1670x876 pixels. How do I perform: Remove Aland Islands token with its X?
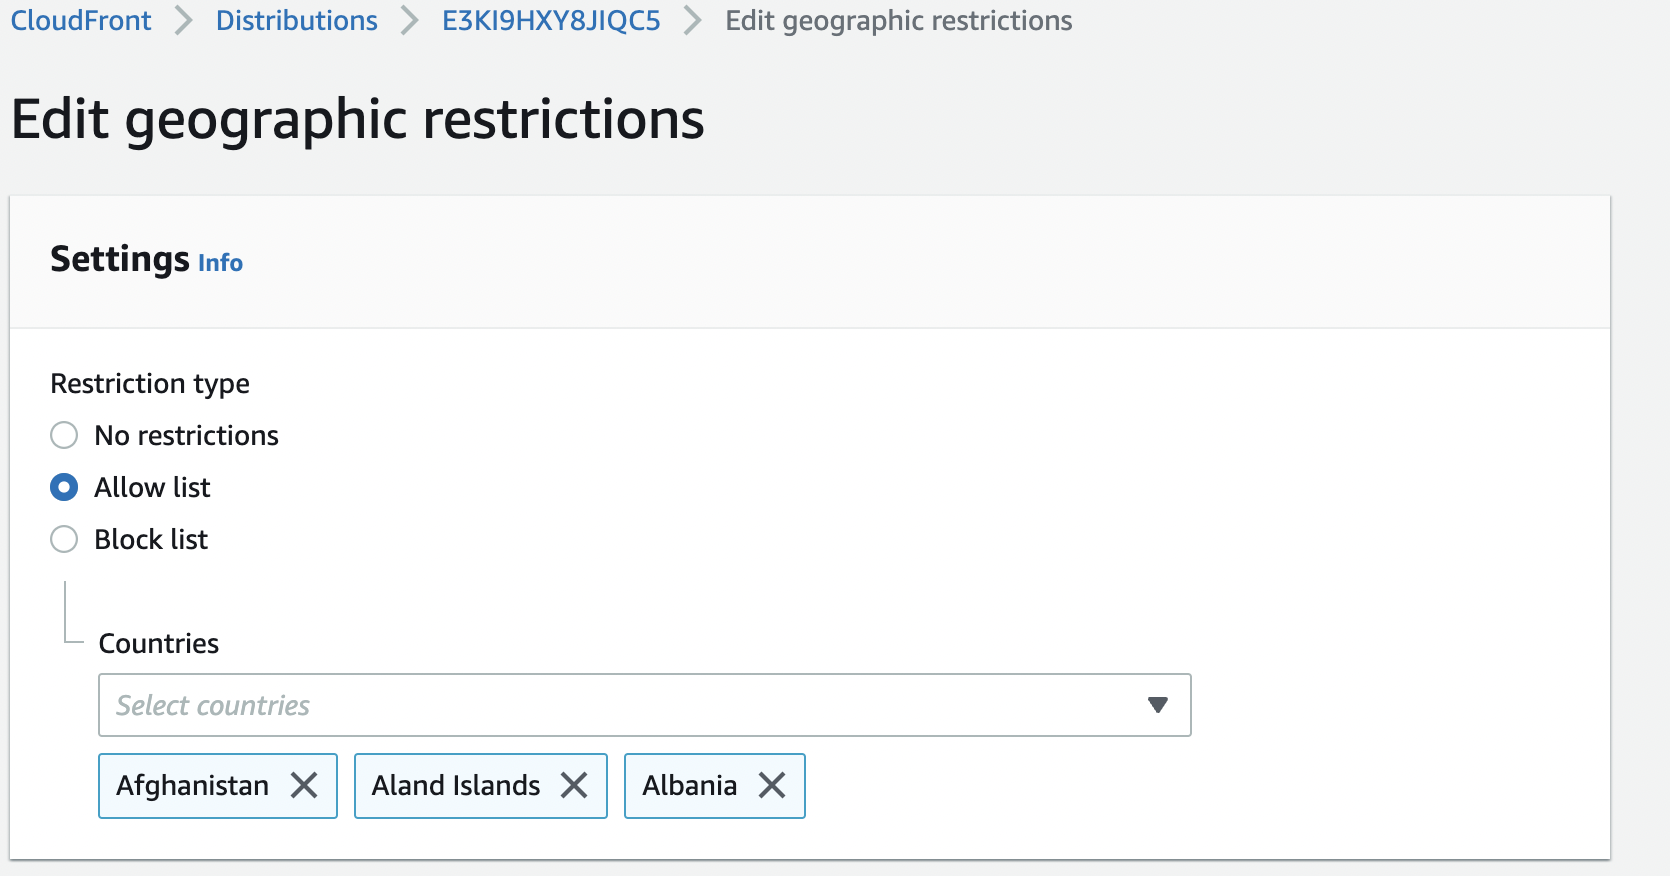coord(574,786)
